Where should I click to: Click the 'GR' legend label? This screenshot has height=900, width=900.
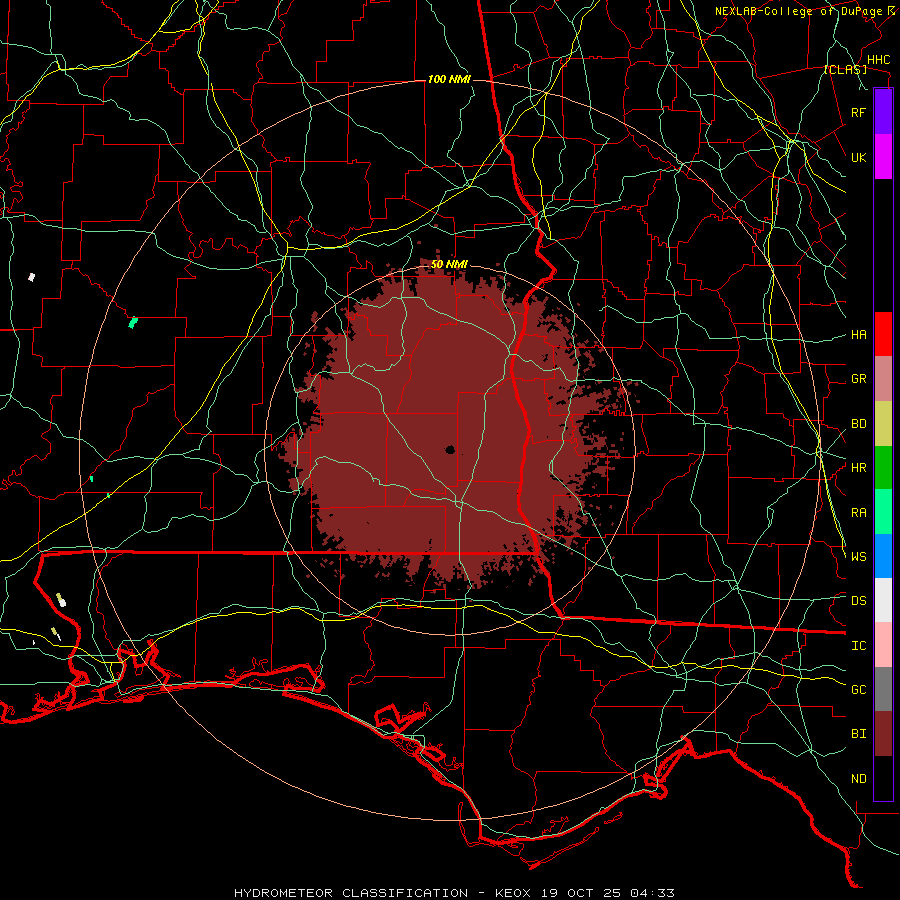click(858, 379)
